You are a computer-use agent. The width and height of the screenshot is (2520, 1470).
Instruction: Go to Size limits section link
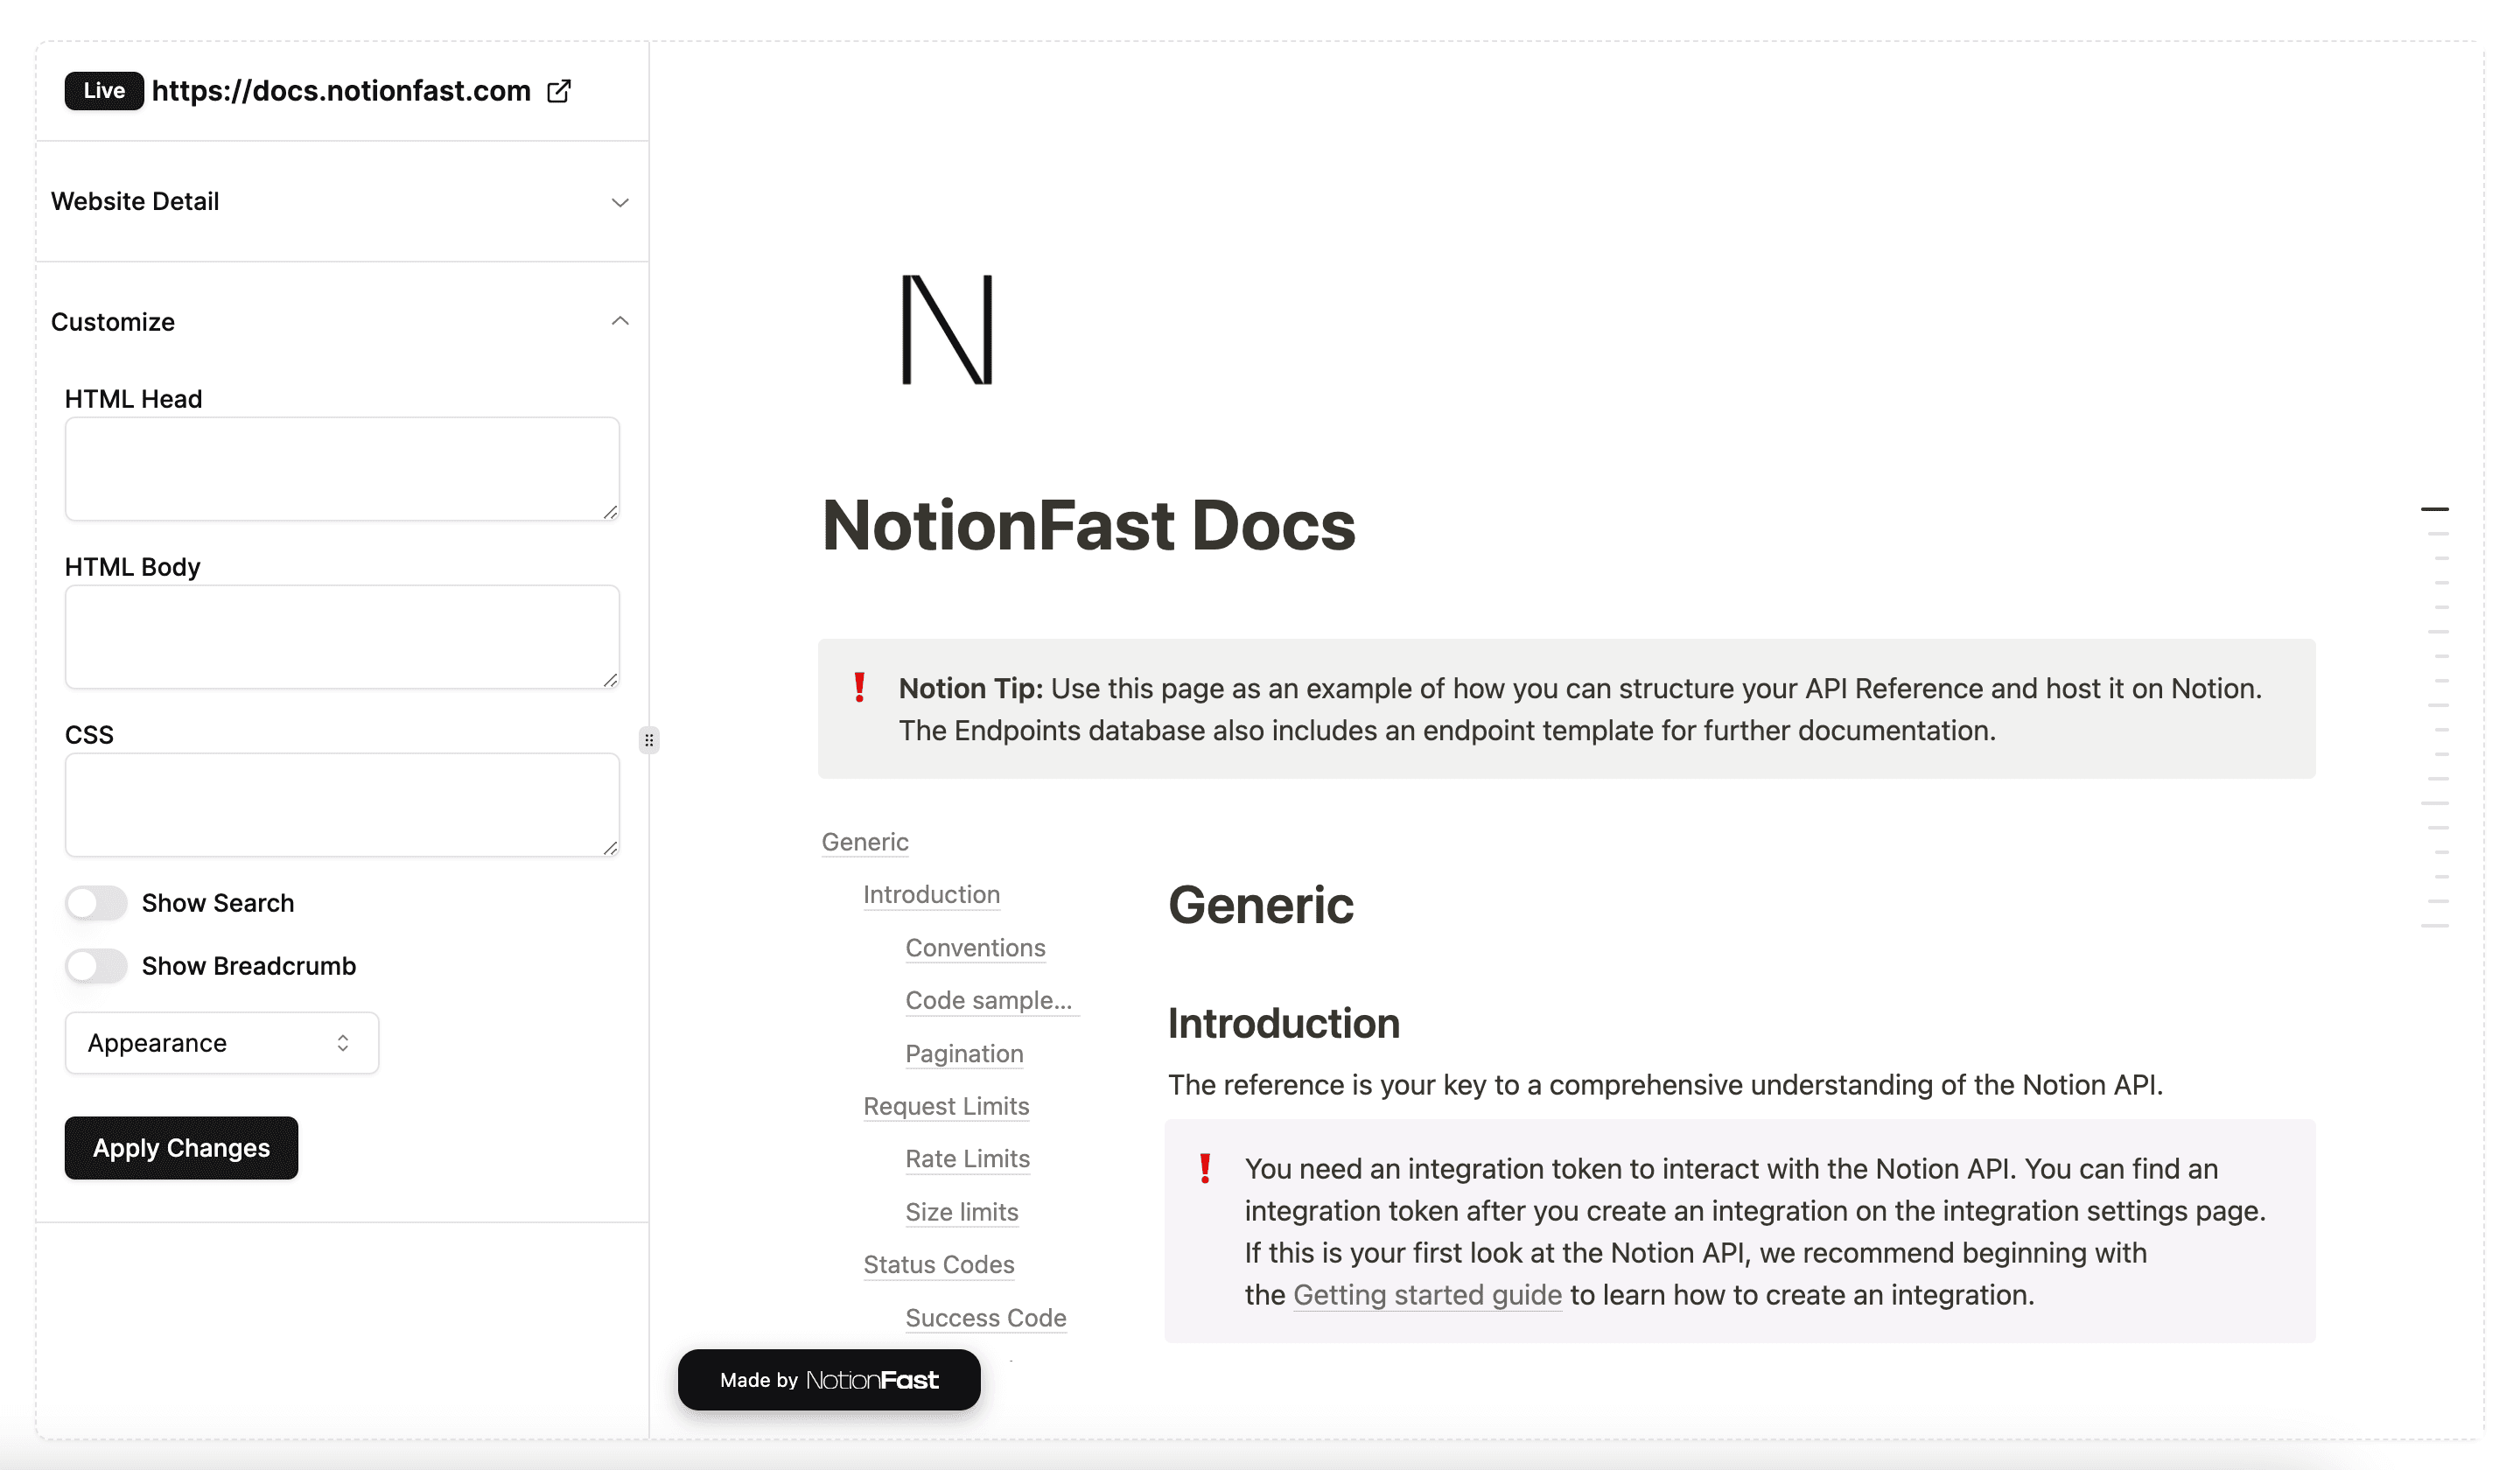(x=961, y=1212)
